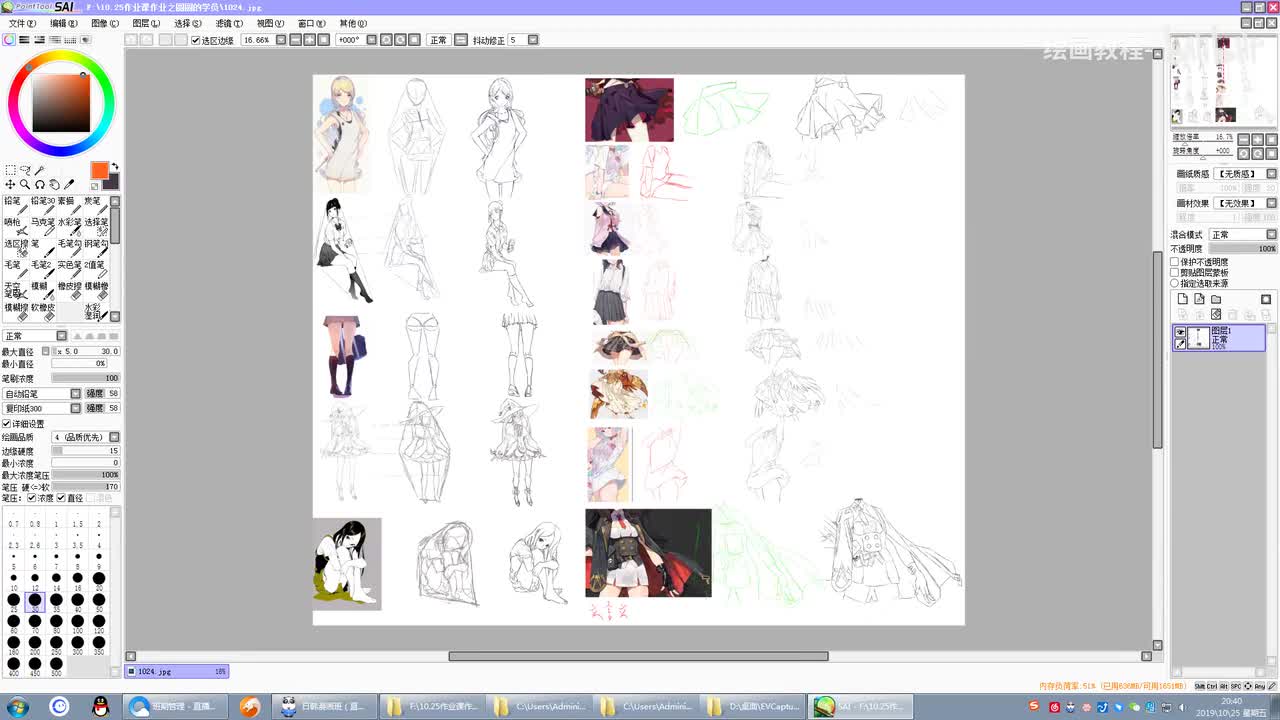Image resolution: width=1280 pixels, height=720 pixels.
Task: Open the 画纸质感 paper texture dropdown
Action: tap(1271, 174)
